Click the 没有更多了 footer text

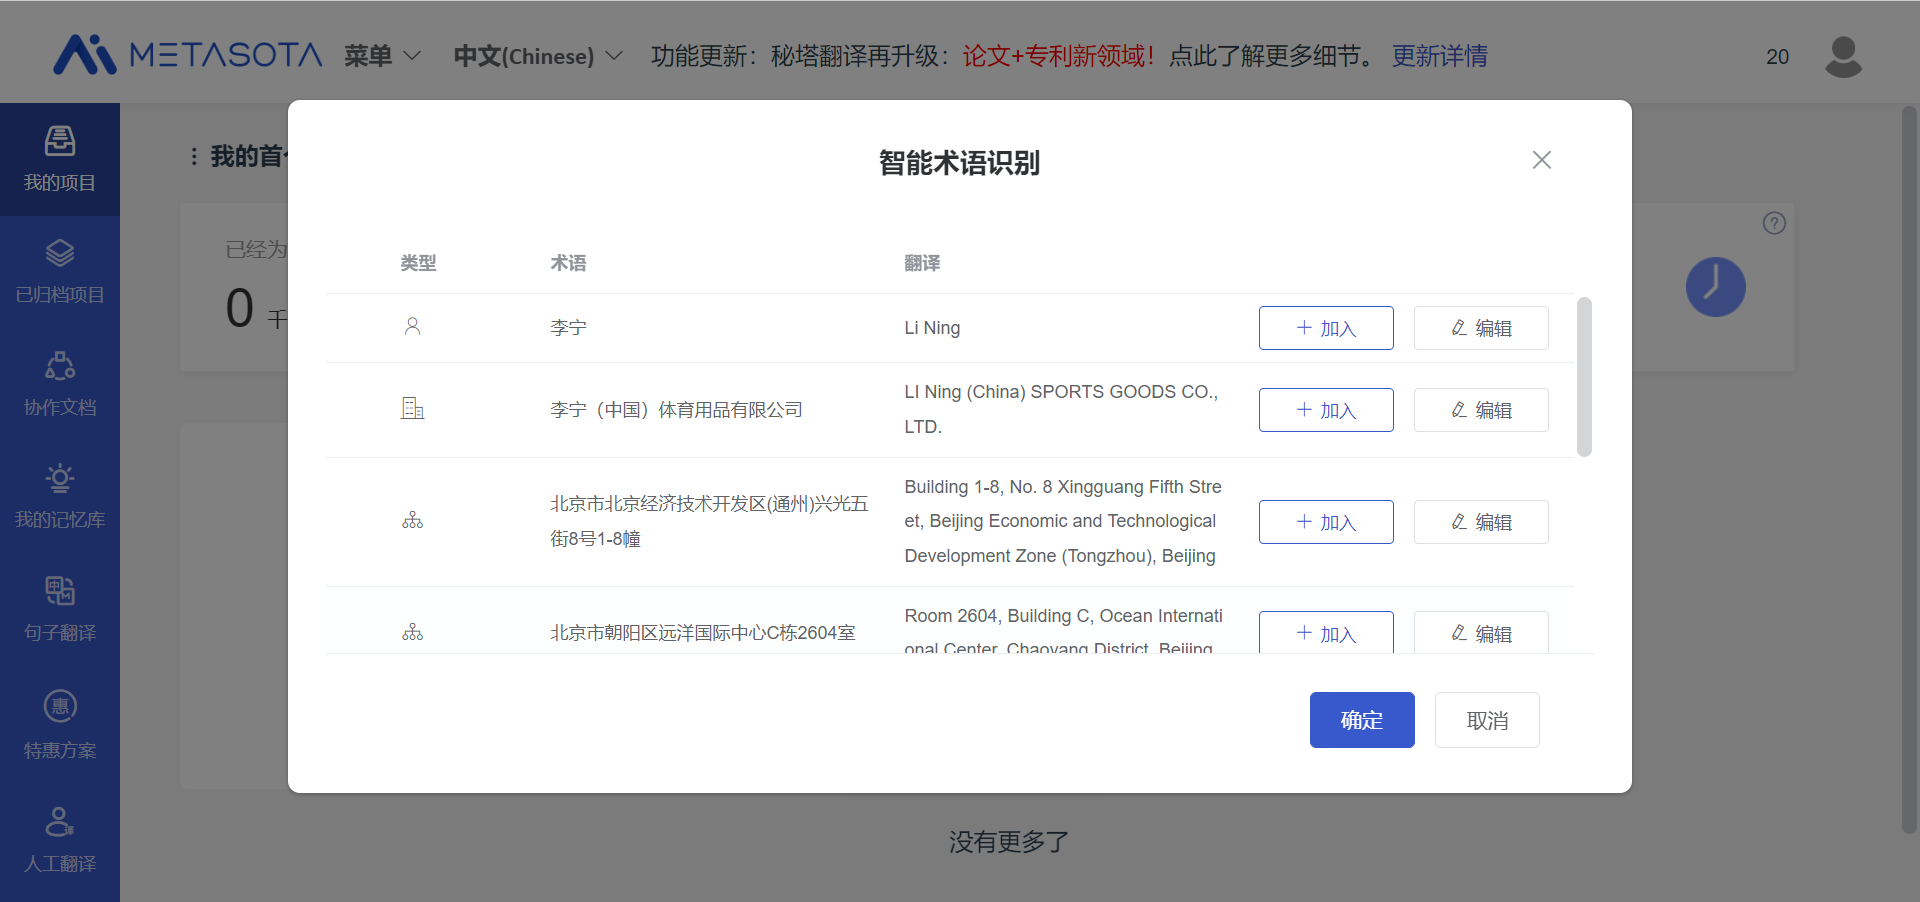(x=1009, y=842)
